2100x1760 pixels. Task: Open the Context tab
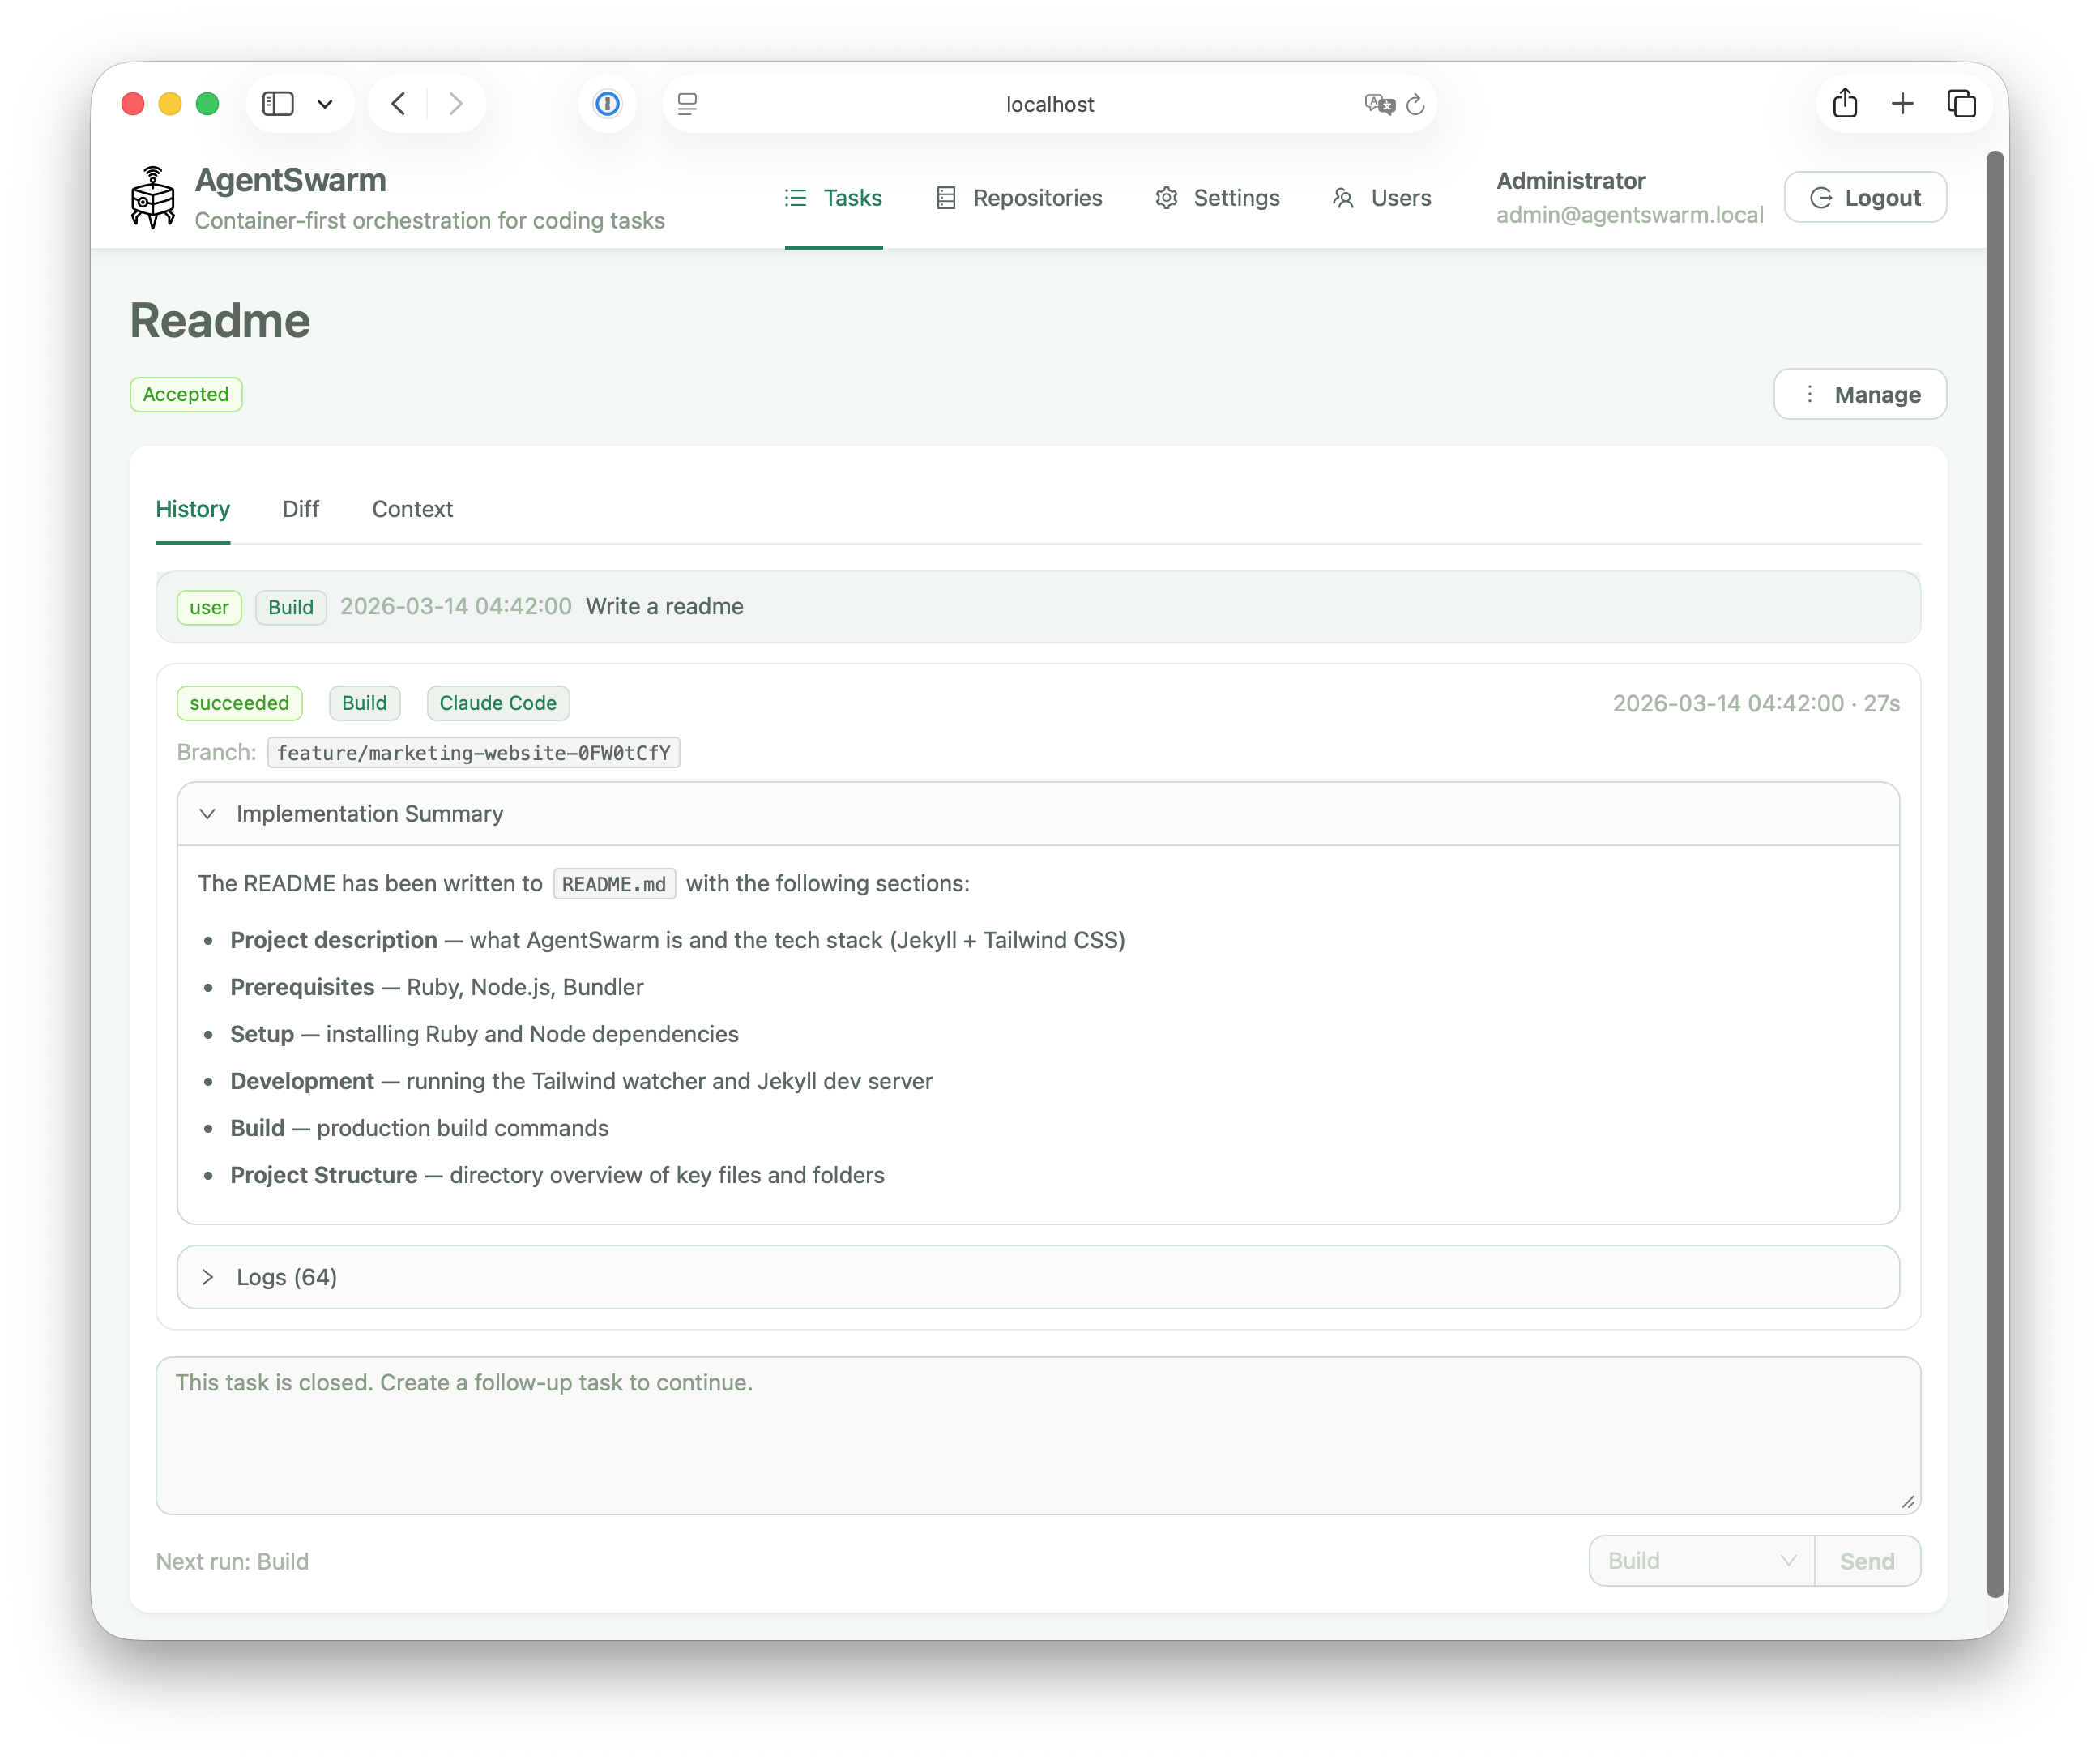pyautogui.click(x=412, y=509)
